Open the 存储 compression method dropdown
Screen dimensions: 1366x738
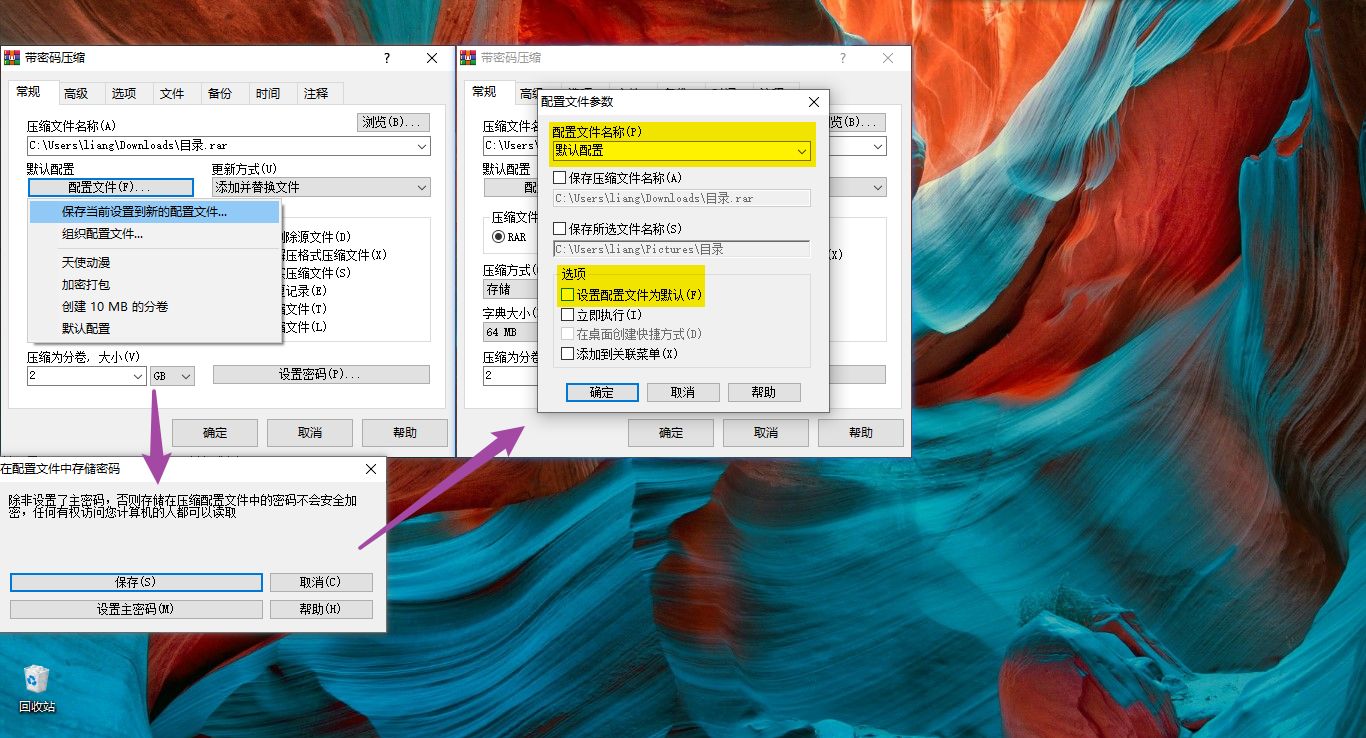click(x=511, y=289)
